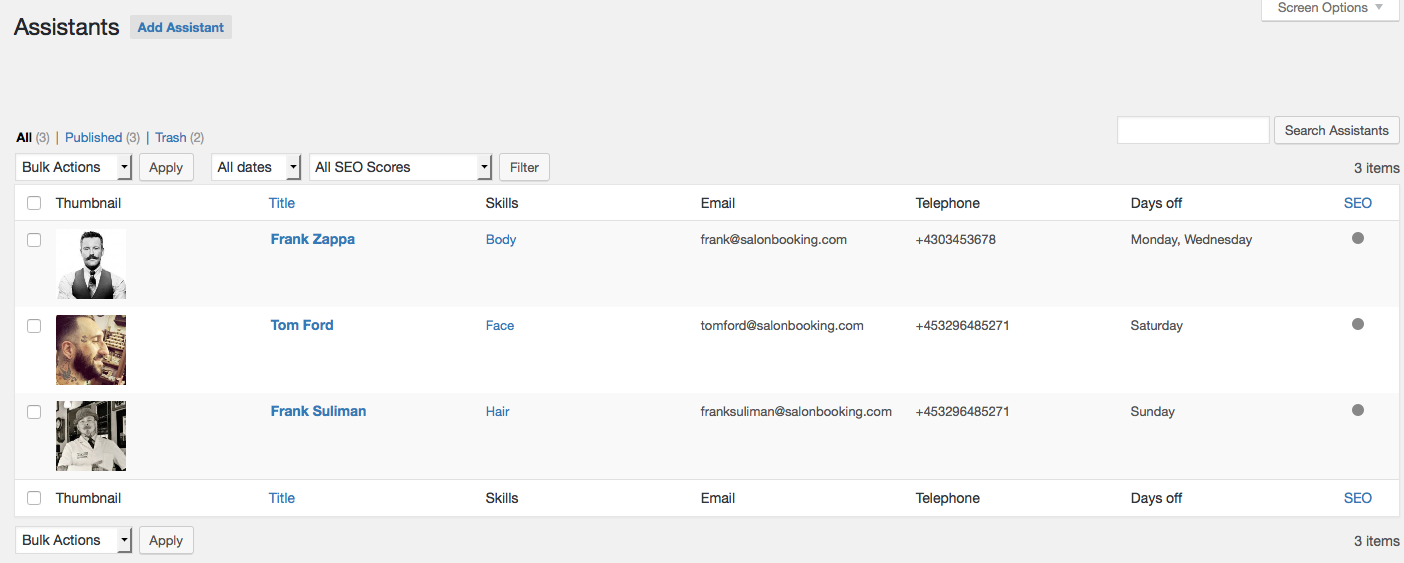Click the SEO score dot for Frank Zappa
The height and width of the screenshot is (563, 1404).
[1357, 238]
